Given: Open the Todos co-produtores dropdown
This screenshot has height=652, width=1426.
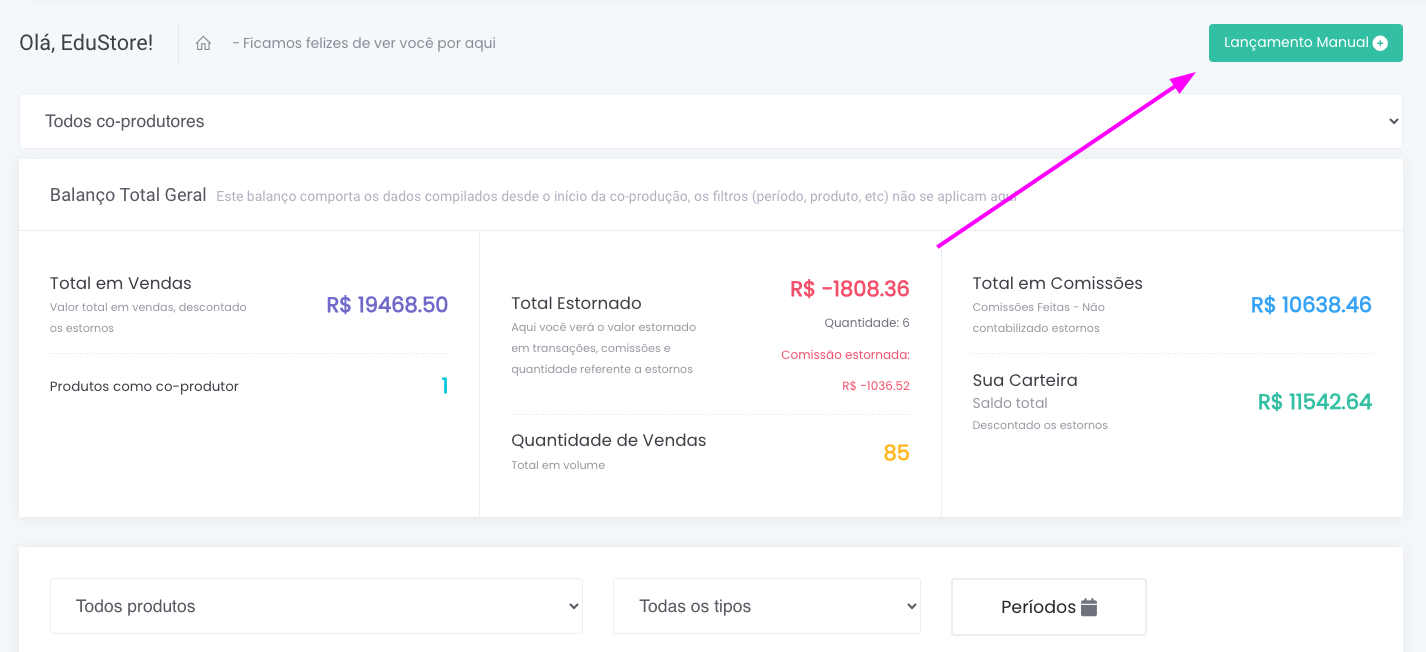Looking at the screenshot, I should 710,121.
